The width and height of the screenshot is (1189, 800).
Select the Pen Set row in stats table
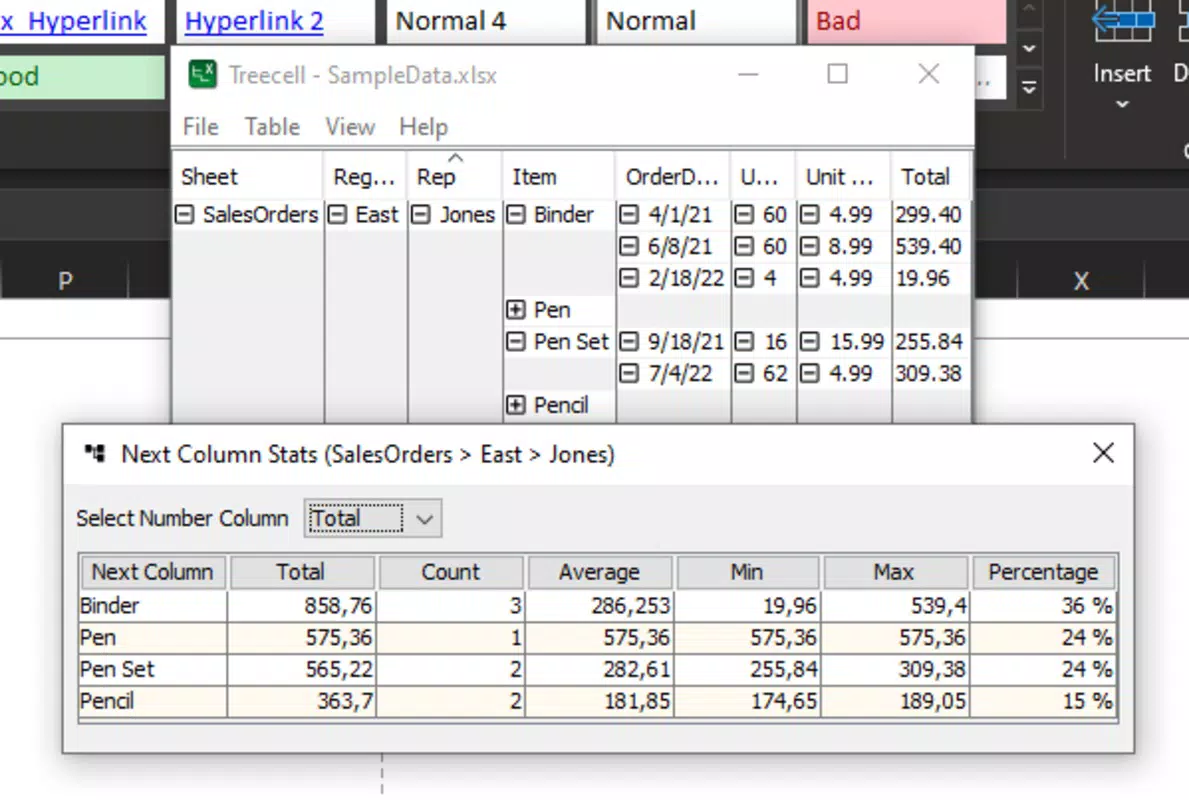pyautogui.click(x=598, y=670)
